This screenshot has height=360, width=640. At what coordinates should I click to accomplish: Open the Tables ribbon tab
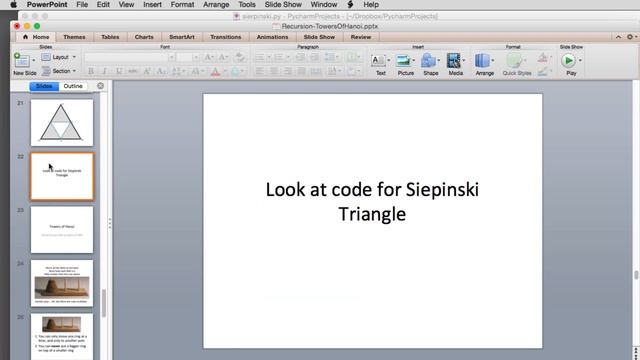click(x=110, y=37)
